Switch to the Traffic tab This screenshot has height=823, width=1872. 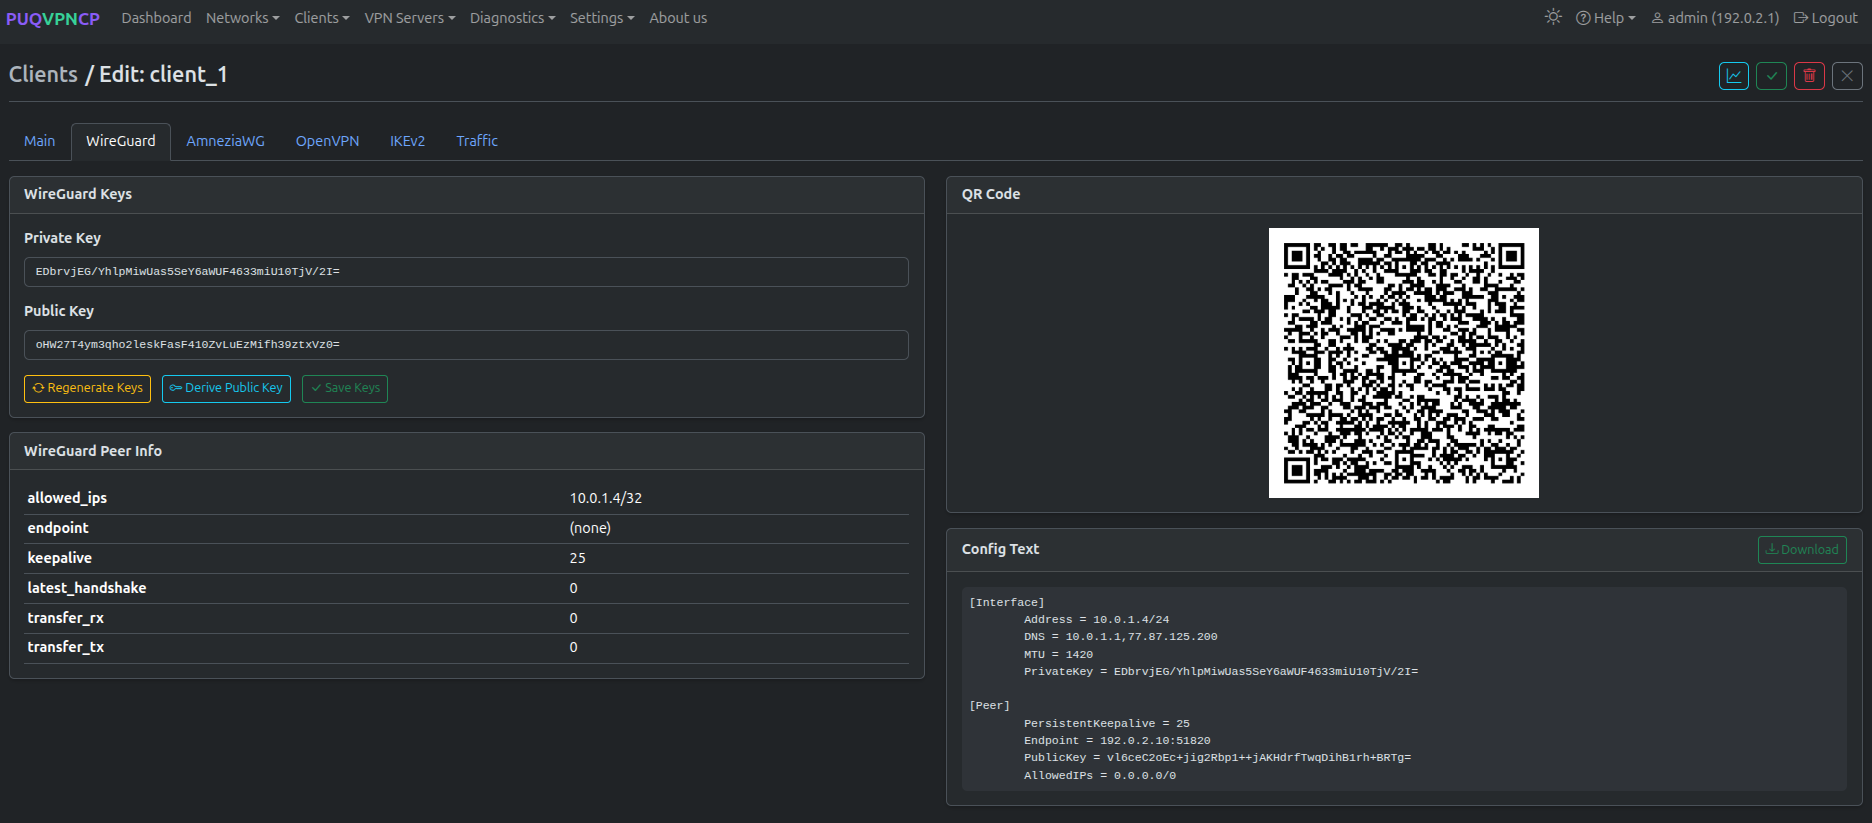[x=477, y=141]
